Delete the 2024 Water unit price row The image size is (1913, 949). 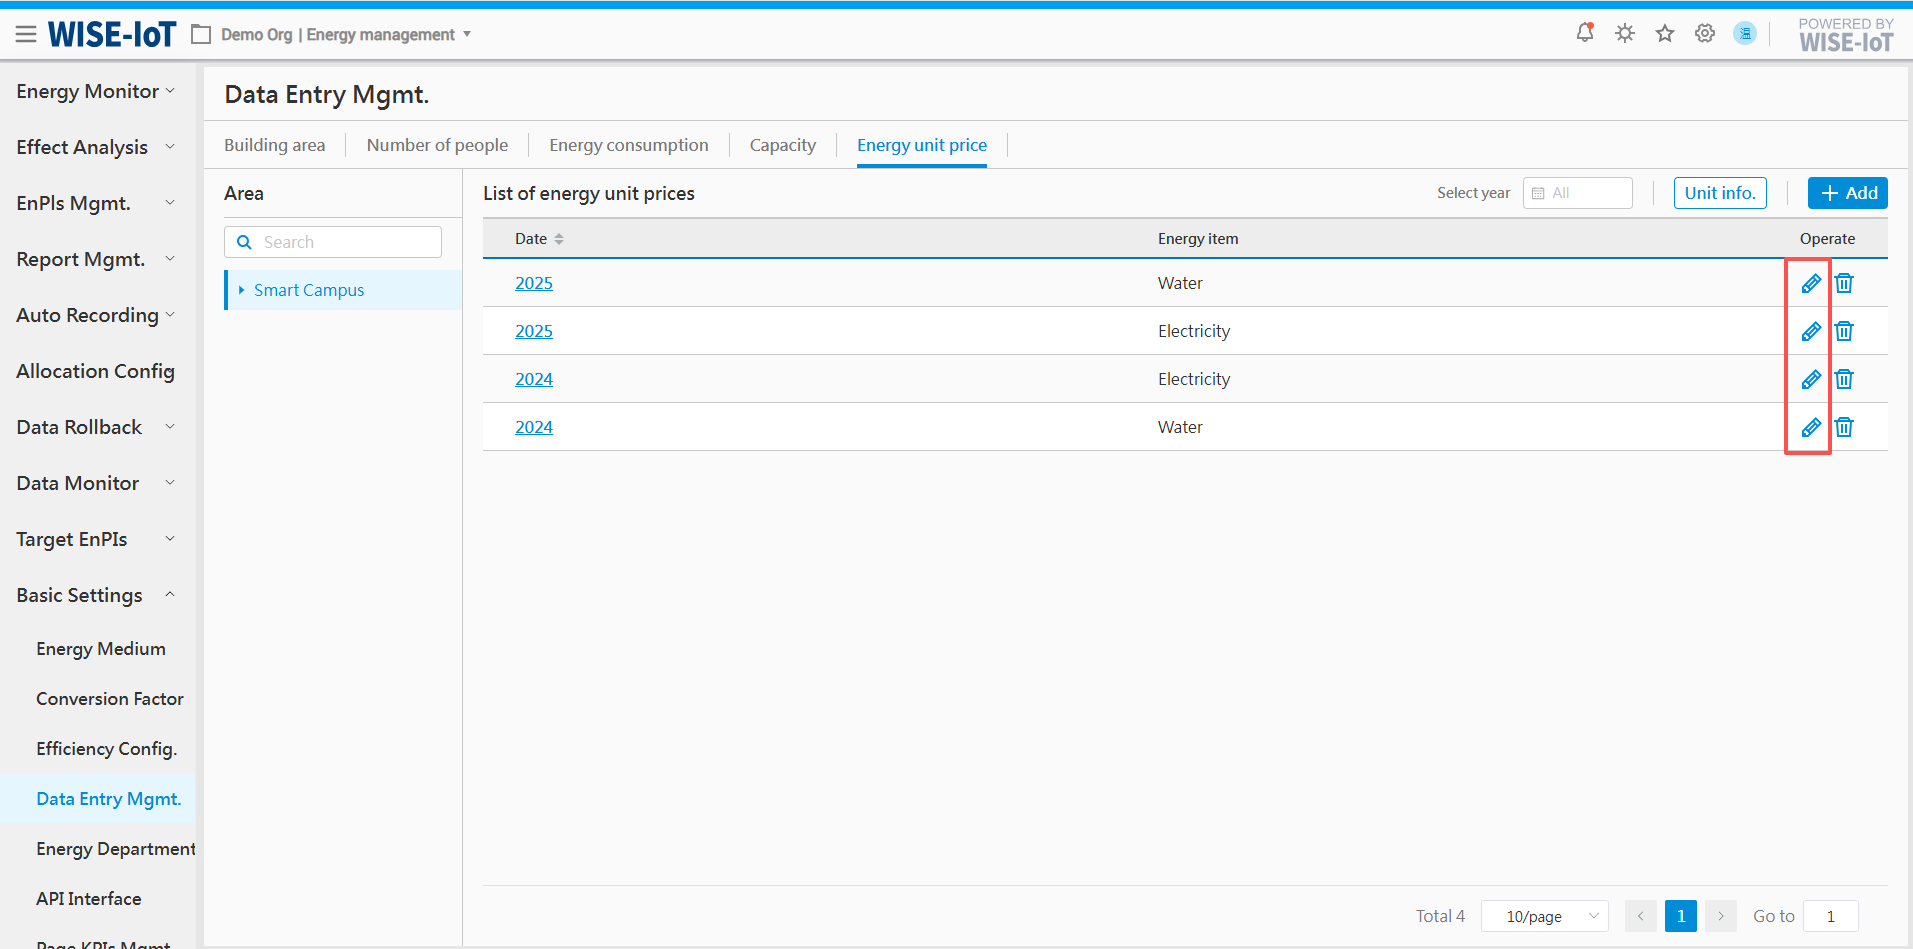1844,427
